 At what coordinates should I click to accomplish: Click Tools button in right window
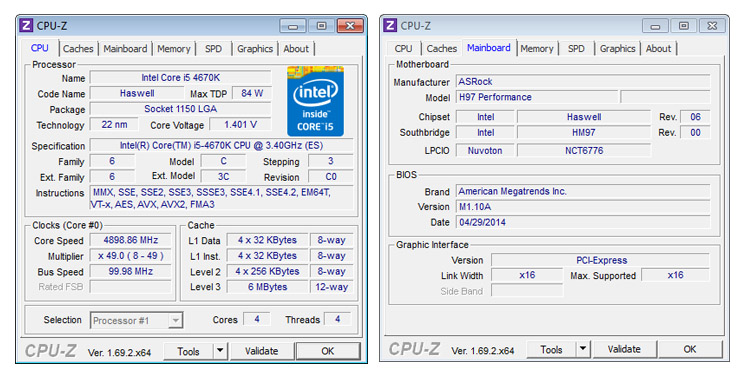tap(551, 349)
